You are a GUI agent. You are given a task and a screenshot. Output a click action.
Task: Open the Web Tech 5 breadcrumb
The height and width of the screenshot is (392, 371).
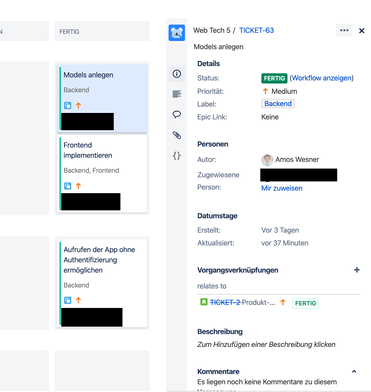point(212,30)
